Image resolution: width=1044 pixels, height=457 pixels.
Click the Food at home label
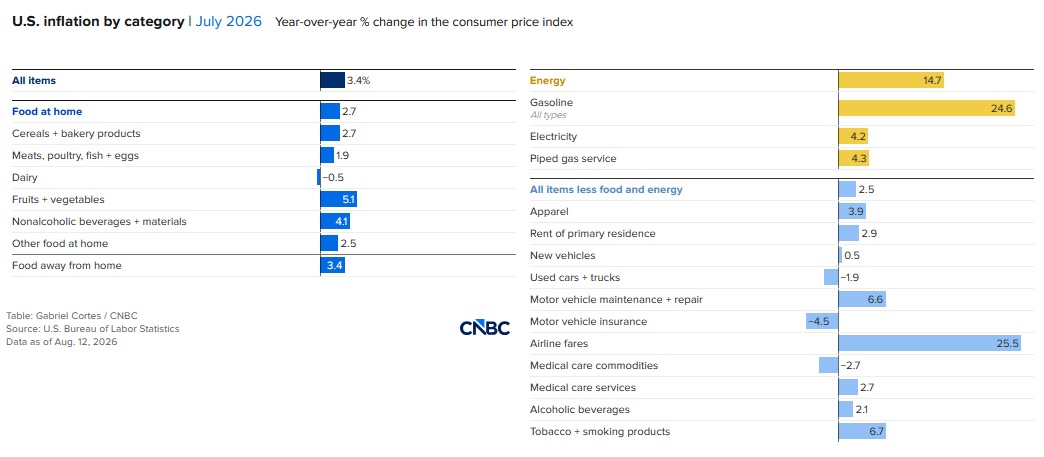pos(47,112)
